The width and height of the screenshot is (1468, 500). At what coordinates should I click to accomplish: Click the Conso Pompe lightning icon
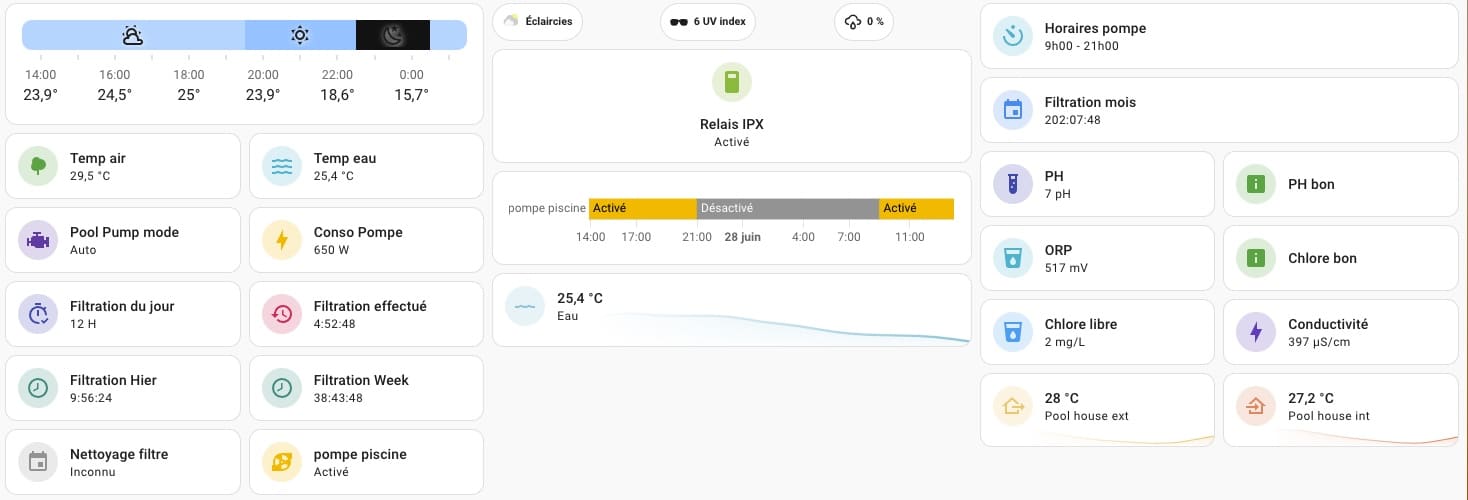click(282, 240)
